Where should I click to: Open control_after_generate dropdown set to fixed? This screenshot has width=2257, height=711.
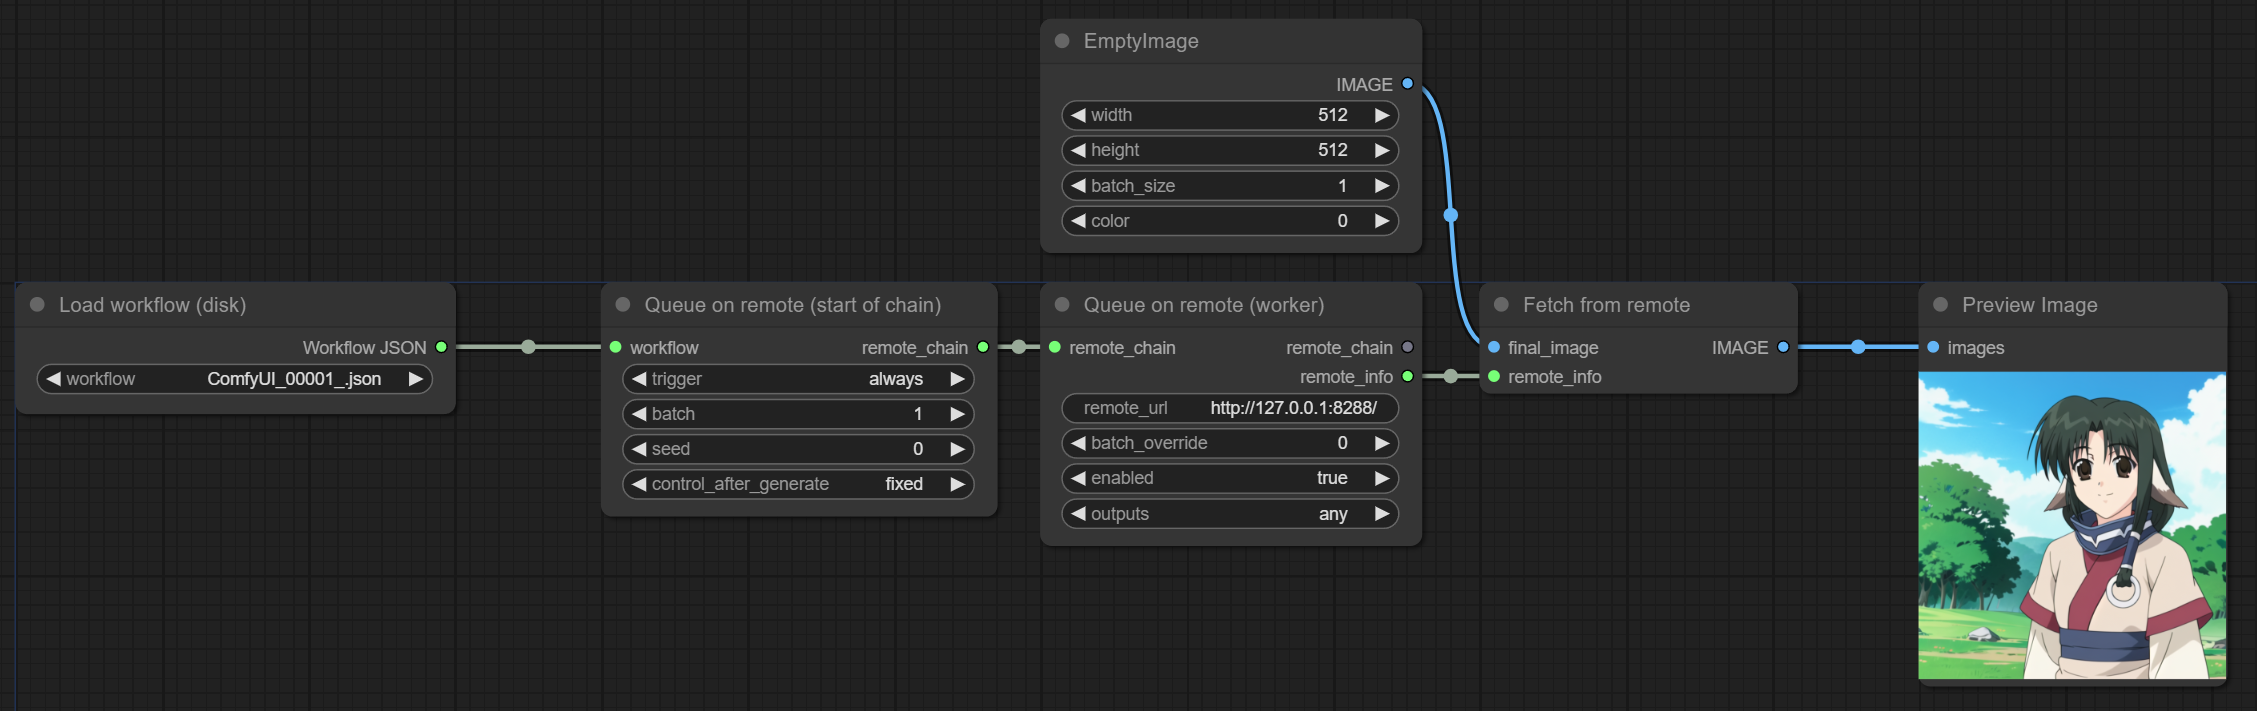click(797, 484)
